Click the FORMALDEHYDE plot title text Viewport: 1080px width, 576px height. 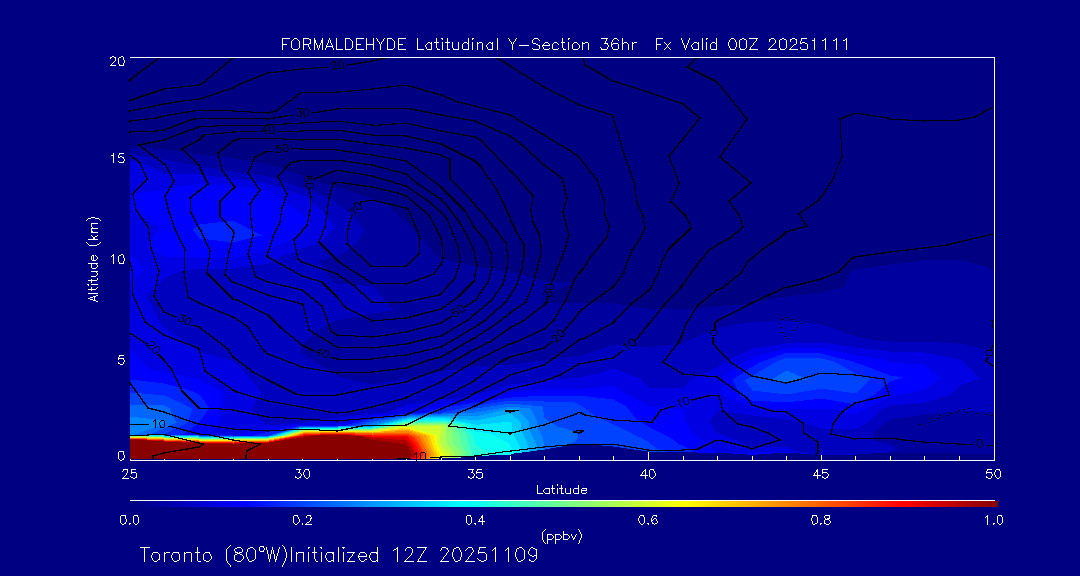coord(565,44)
